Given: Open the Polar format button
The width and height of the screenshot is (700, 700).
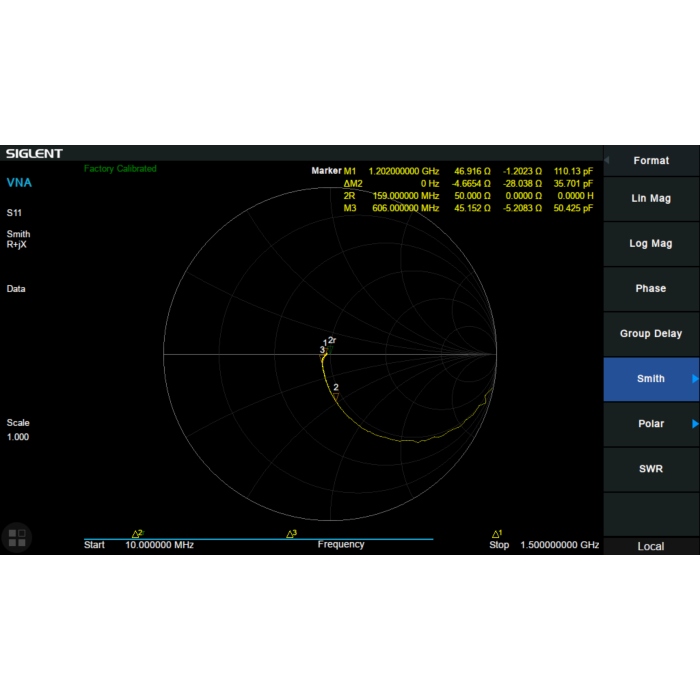Looking at the screenshot, I should pyautogui.click(x=651, y=424).
